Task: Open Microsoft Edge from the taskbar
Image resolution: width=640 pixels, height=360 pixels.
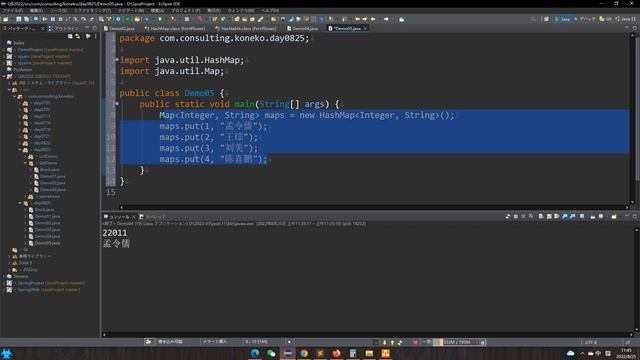Action: [255, 353]
